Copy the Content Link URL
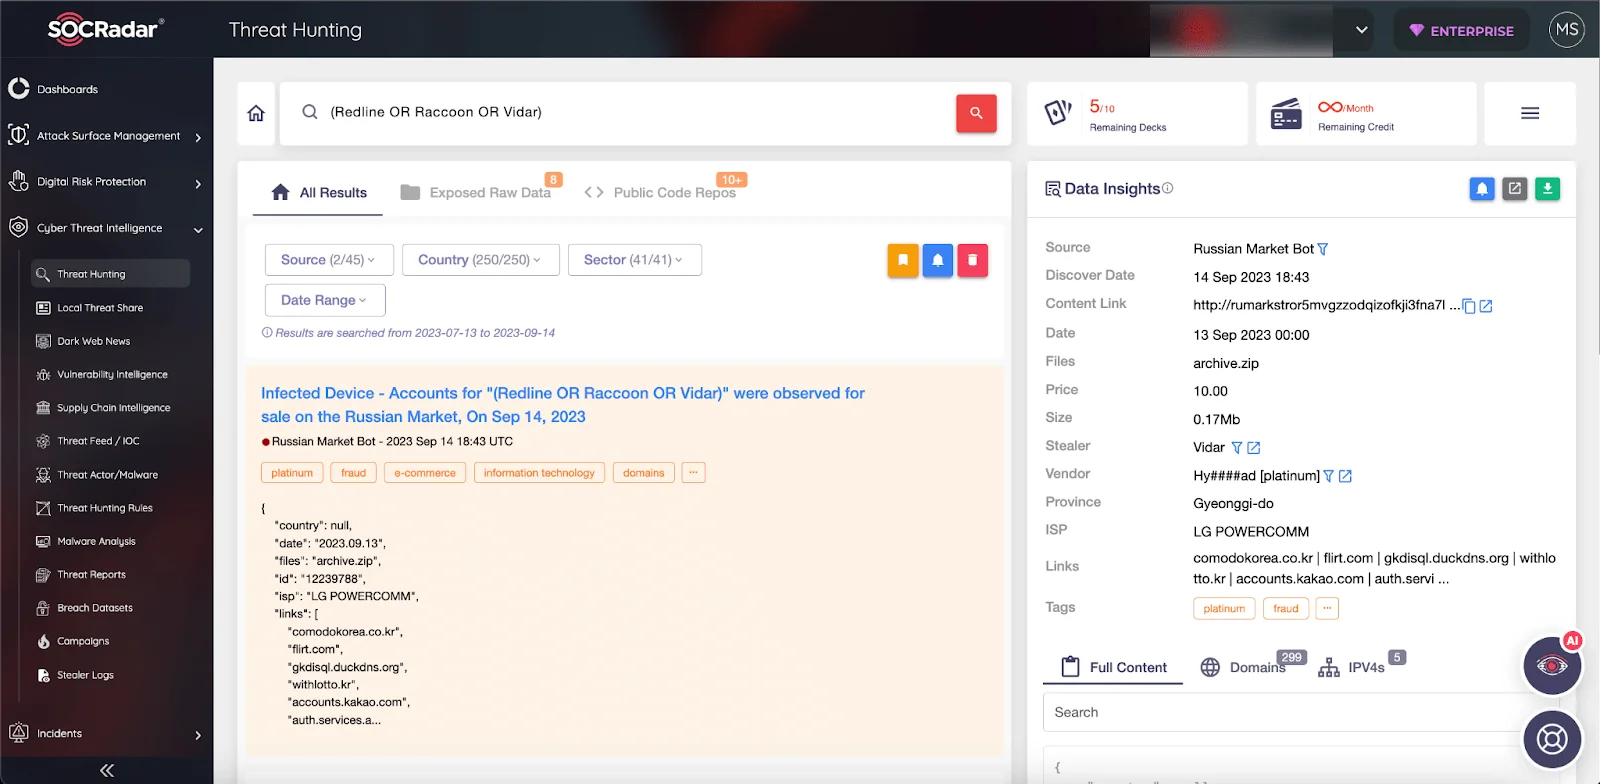This screenshot has width=1600, height=784. (x=1469, y=306)
